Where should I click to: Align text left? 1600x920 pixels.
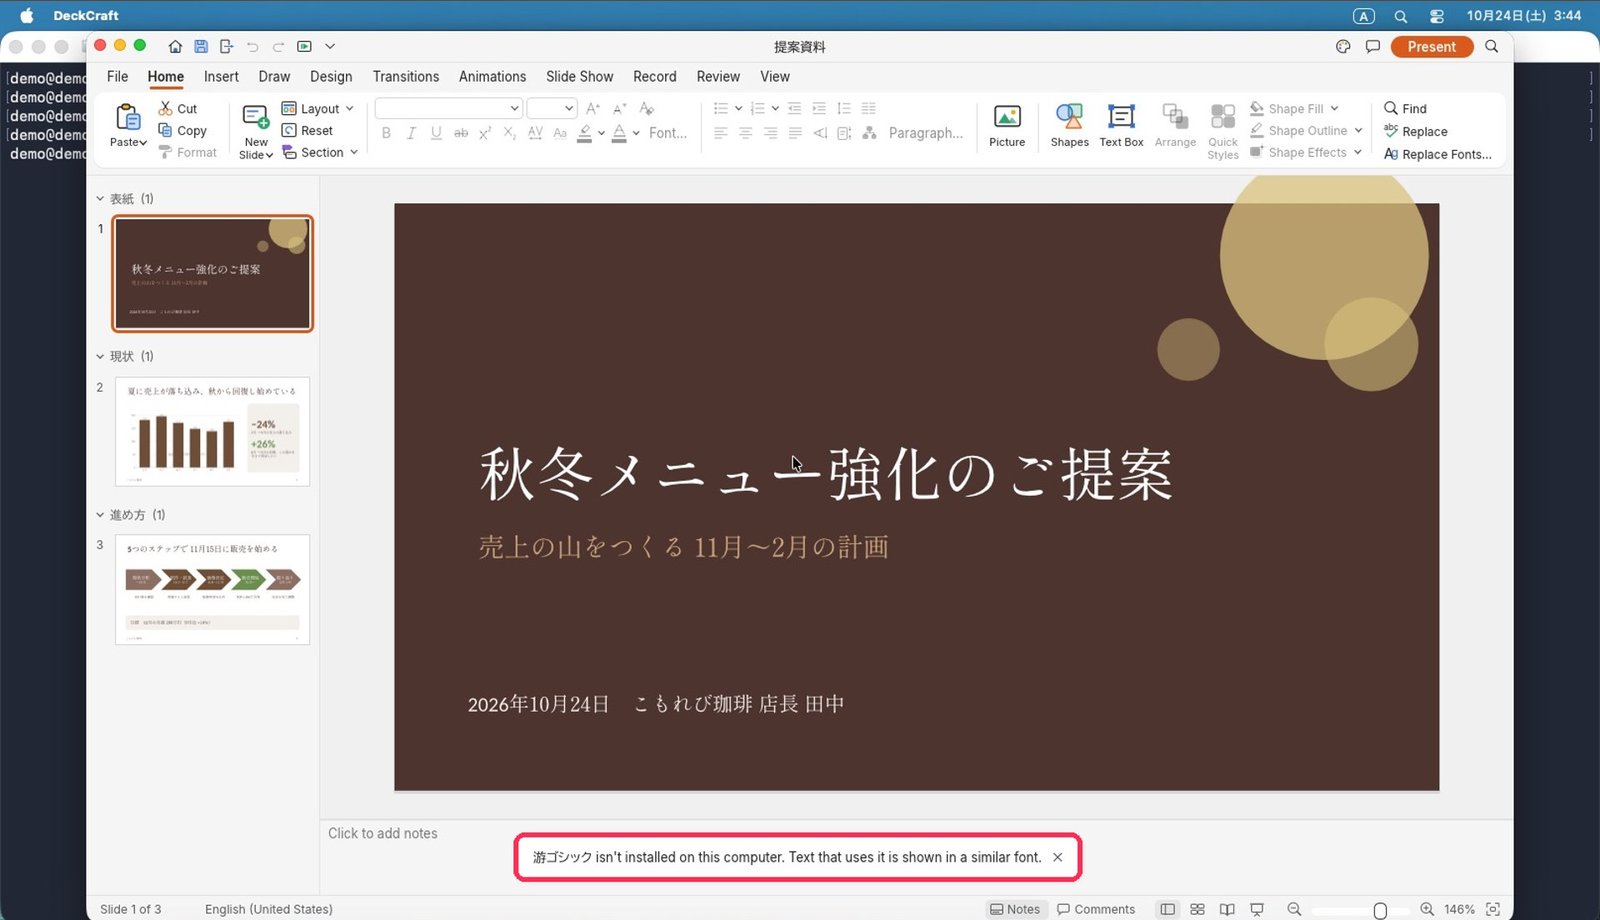721,133
